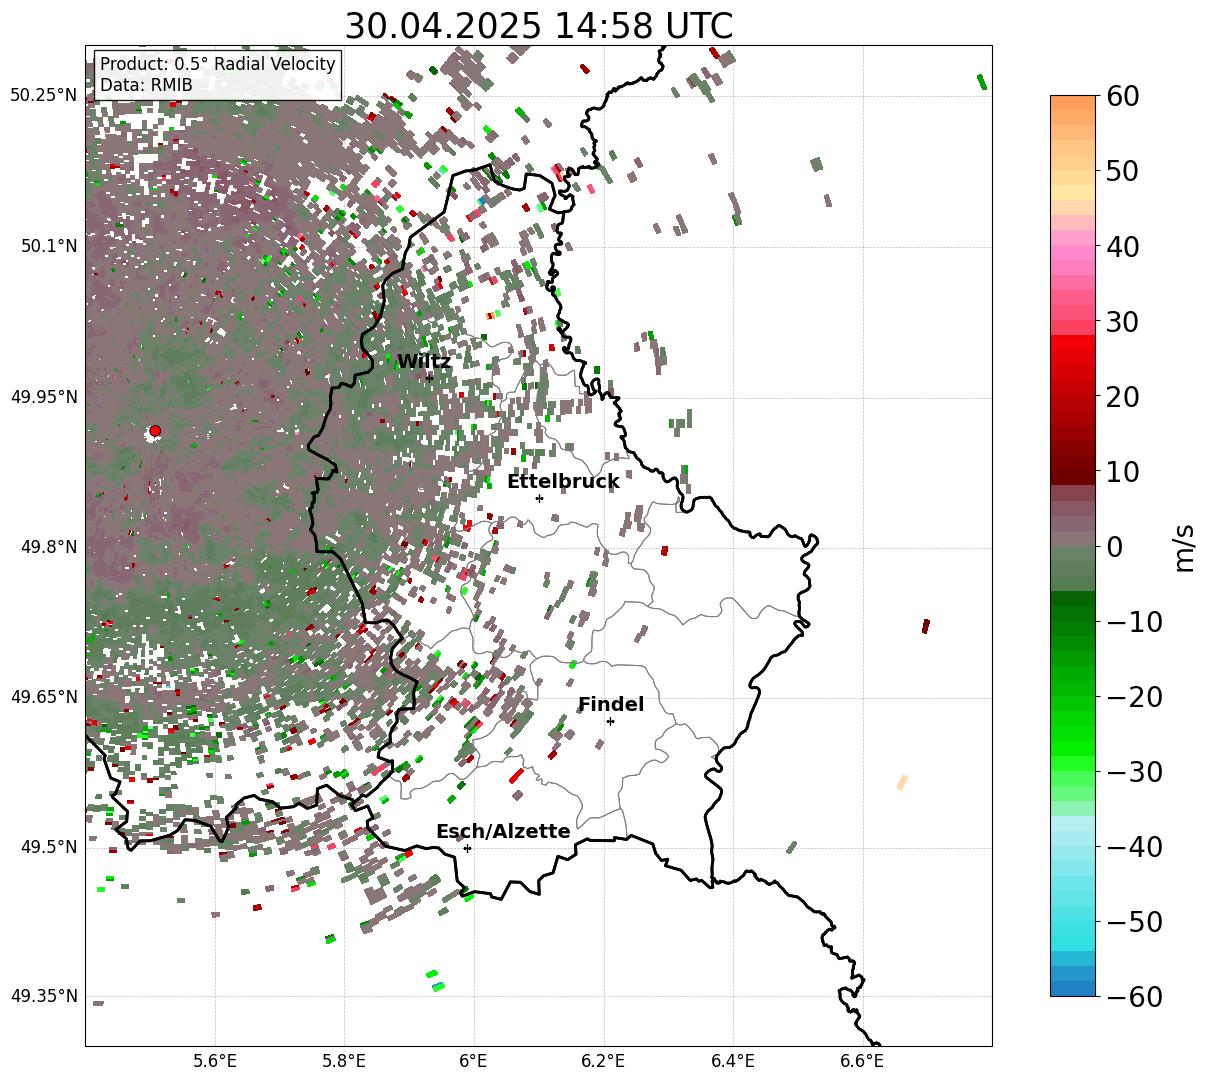Click the 6.4°E longitude tick label

(733, 1061)
